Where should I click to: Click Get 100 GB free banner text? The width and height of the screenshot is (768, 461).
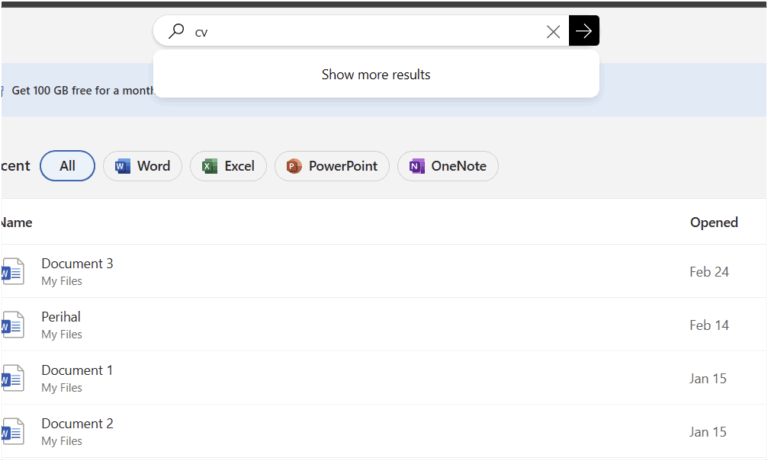click(82, 91)
